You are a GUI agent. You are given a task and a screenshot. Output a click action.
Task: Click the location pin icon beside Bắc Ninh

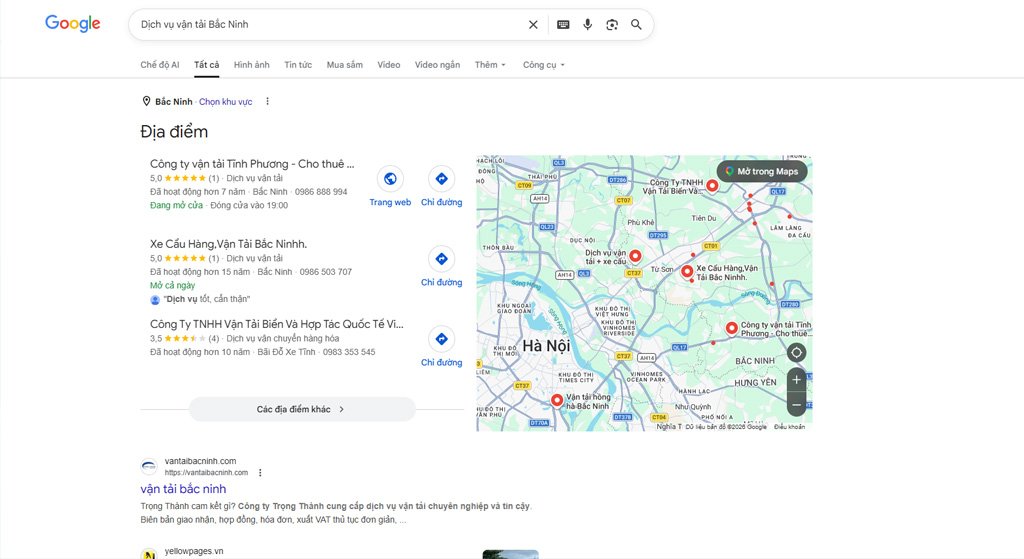click(x=146, y=101)
